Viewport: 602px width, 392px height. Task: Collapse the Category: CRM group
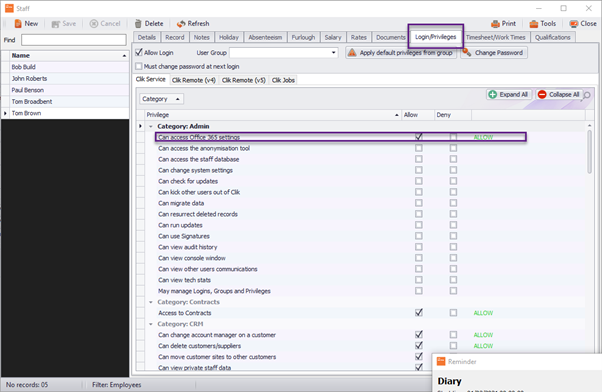point(151,324)
